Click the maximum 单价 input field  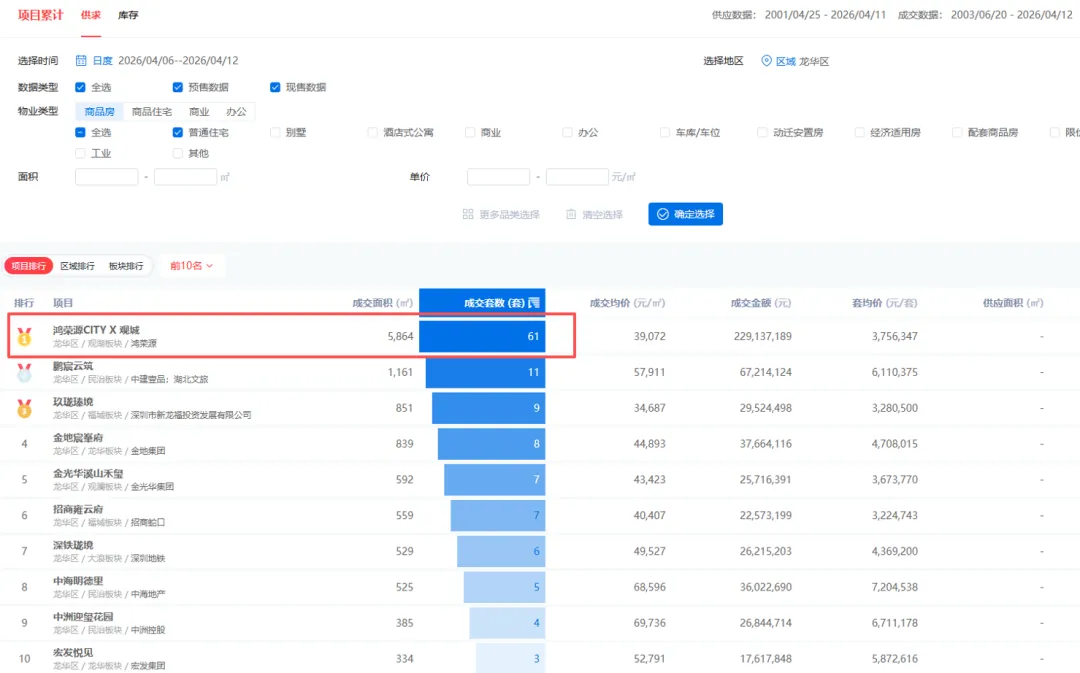click(577, 177)
